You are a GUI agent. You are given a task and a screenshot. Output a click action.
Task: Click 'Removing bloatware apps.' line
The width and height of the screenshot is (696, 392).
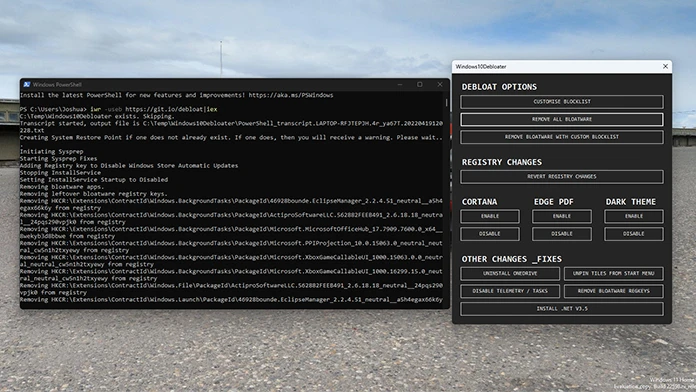tap(62, 187)
